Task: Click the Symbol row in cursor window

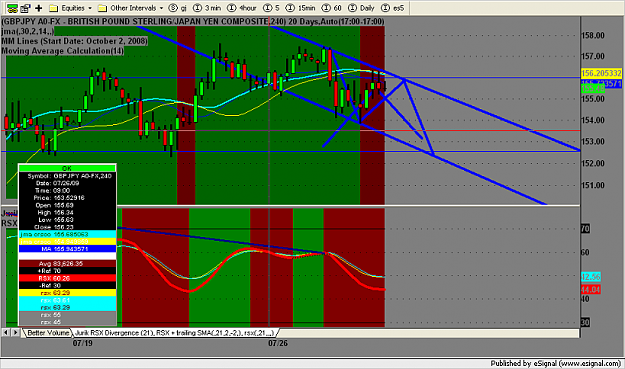Action: point(67,176)
